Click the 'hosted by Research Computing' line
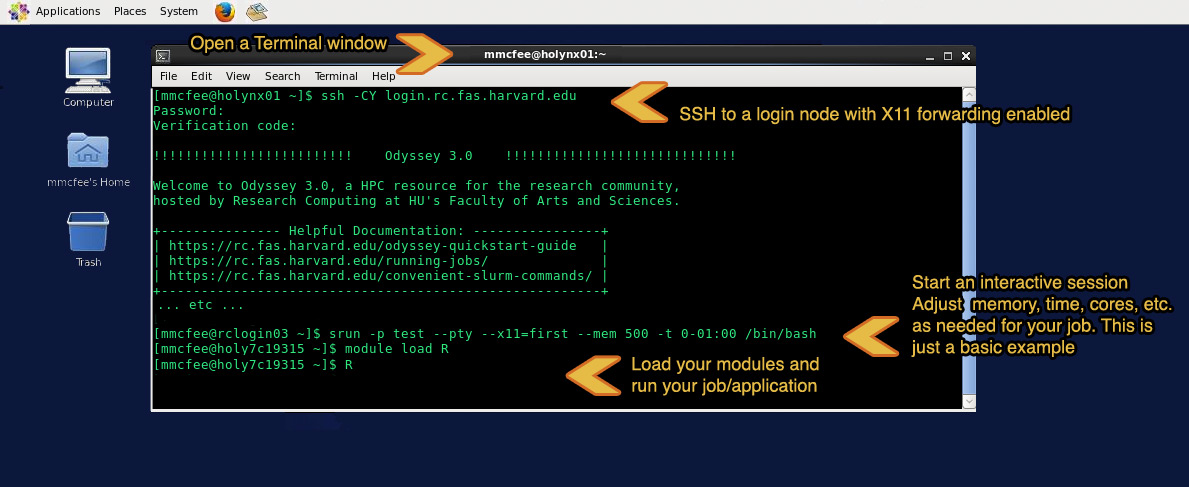 416,201
